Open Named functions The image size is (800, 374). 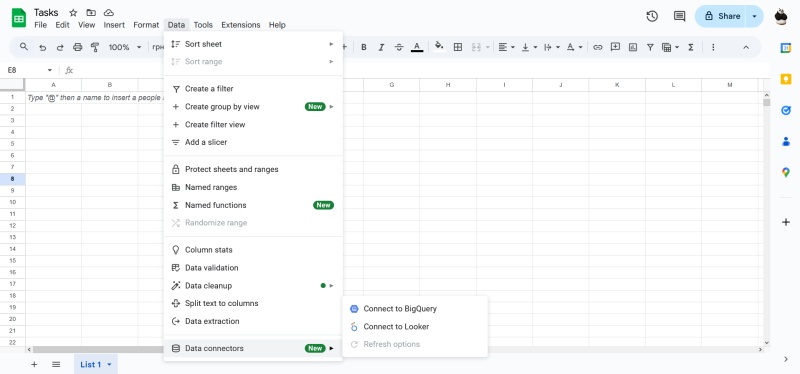pos(253,205)
